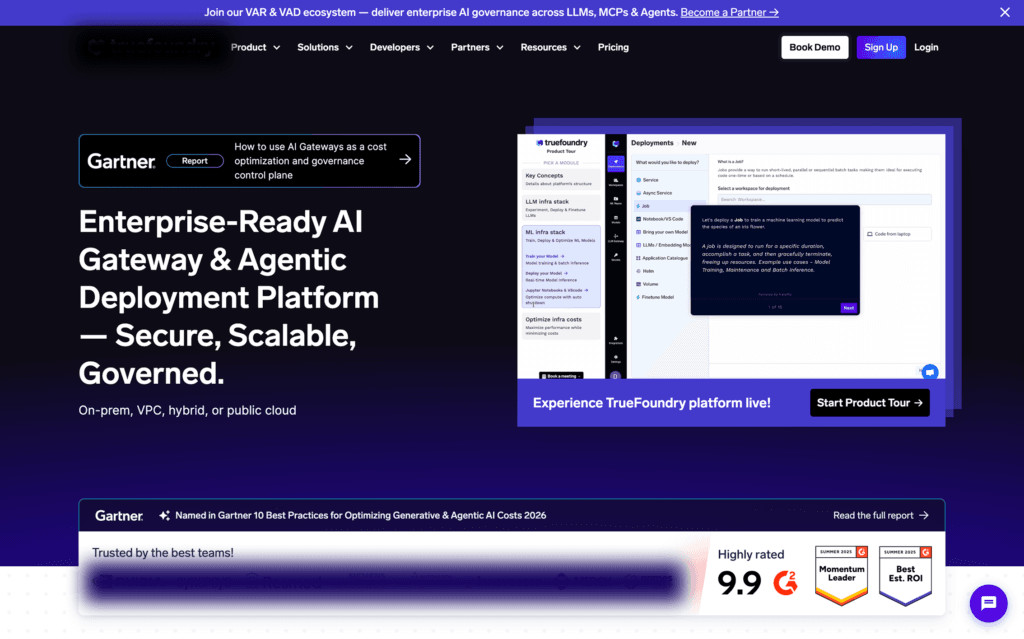Click the Search Workspace field in the preview
This screenshot has width=1024, height=639.
click(x=824, y=199)
